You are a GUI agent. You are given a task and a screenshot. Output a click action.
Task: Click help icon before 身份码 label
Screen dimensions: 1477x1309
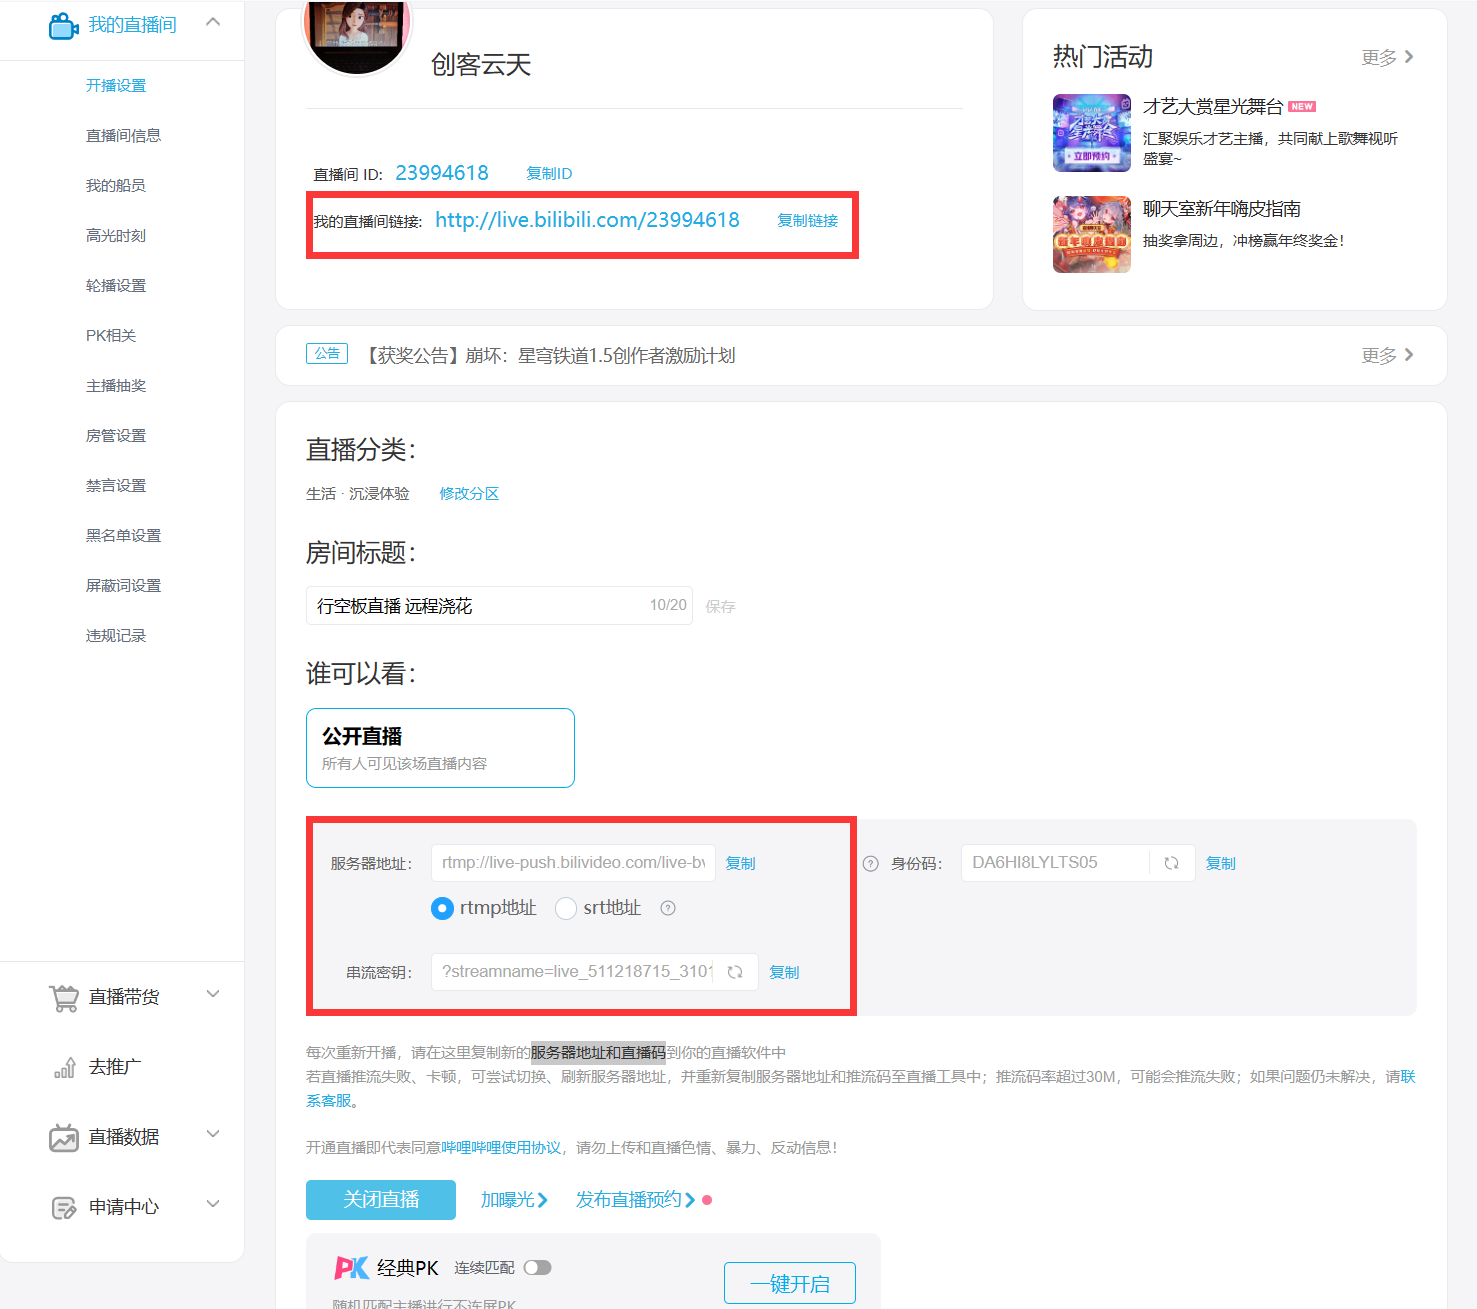[x=871, y=863]
